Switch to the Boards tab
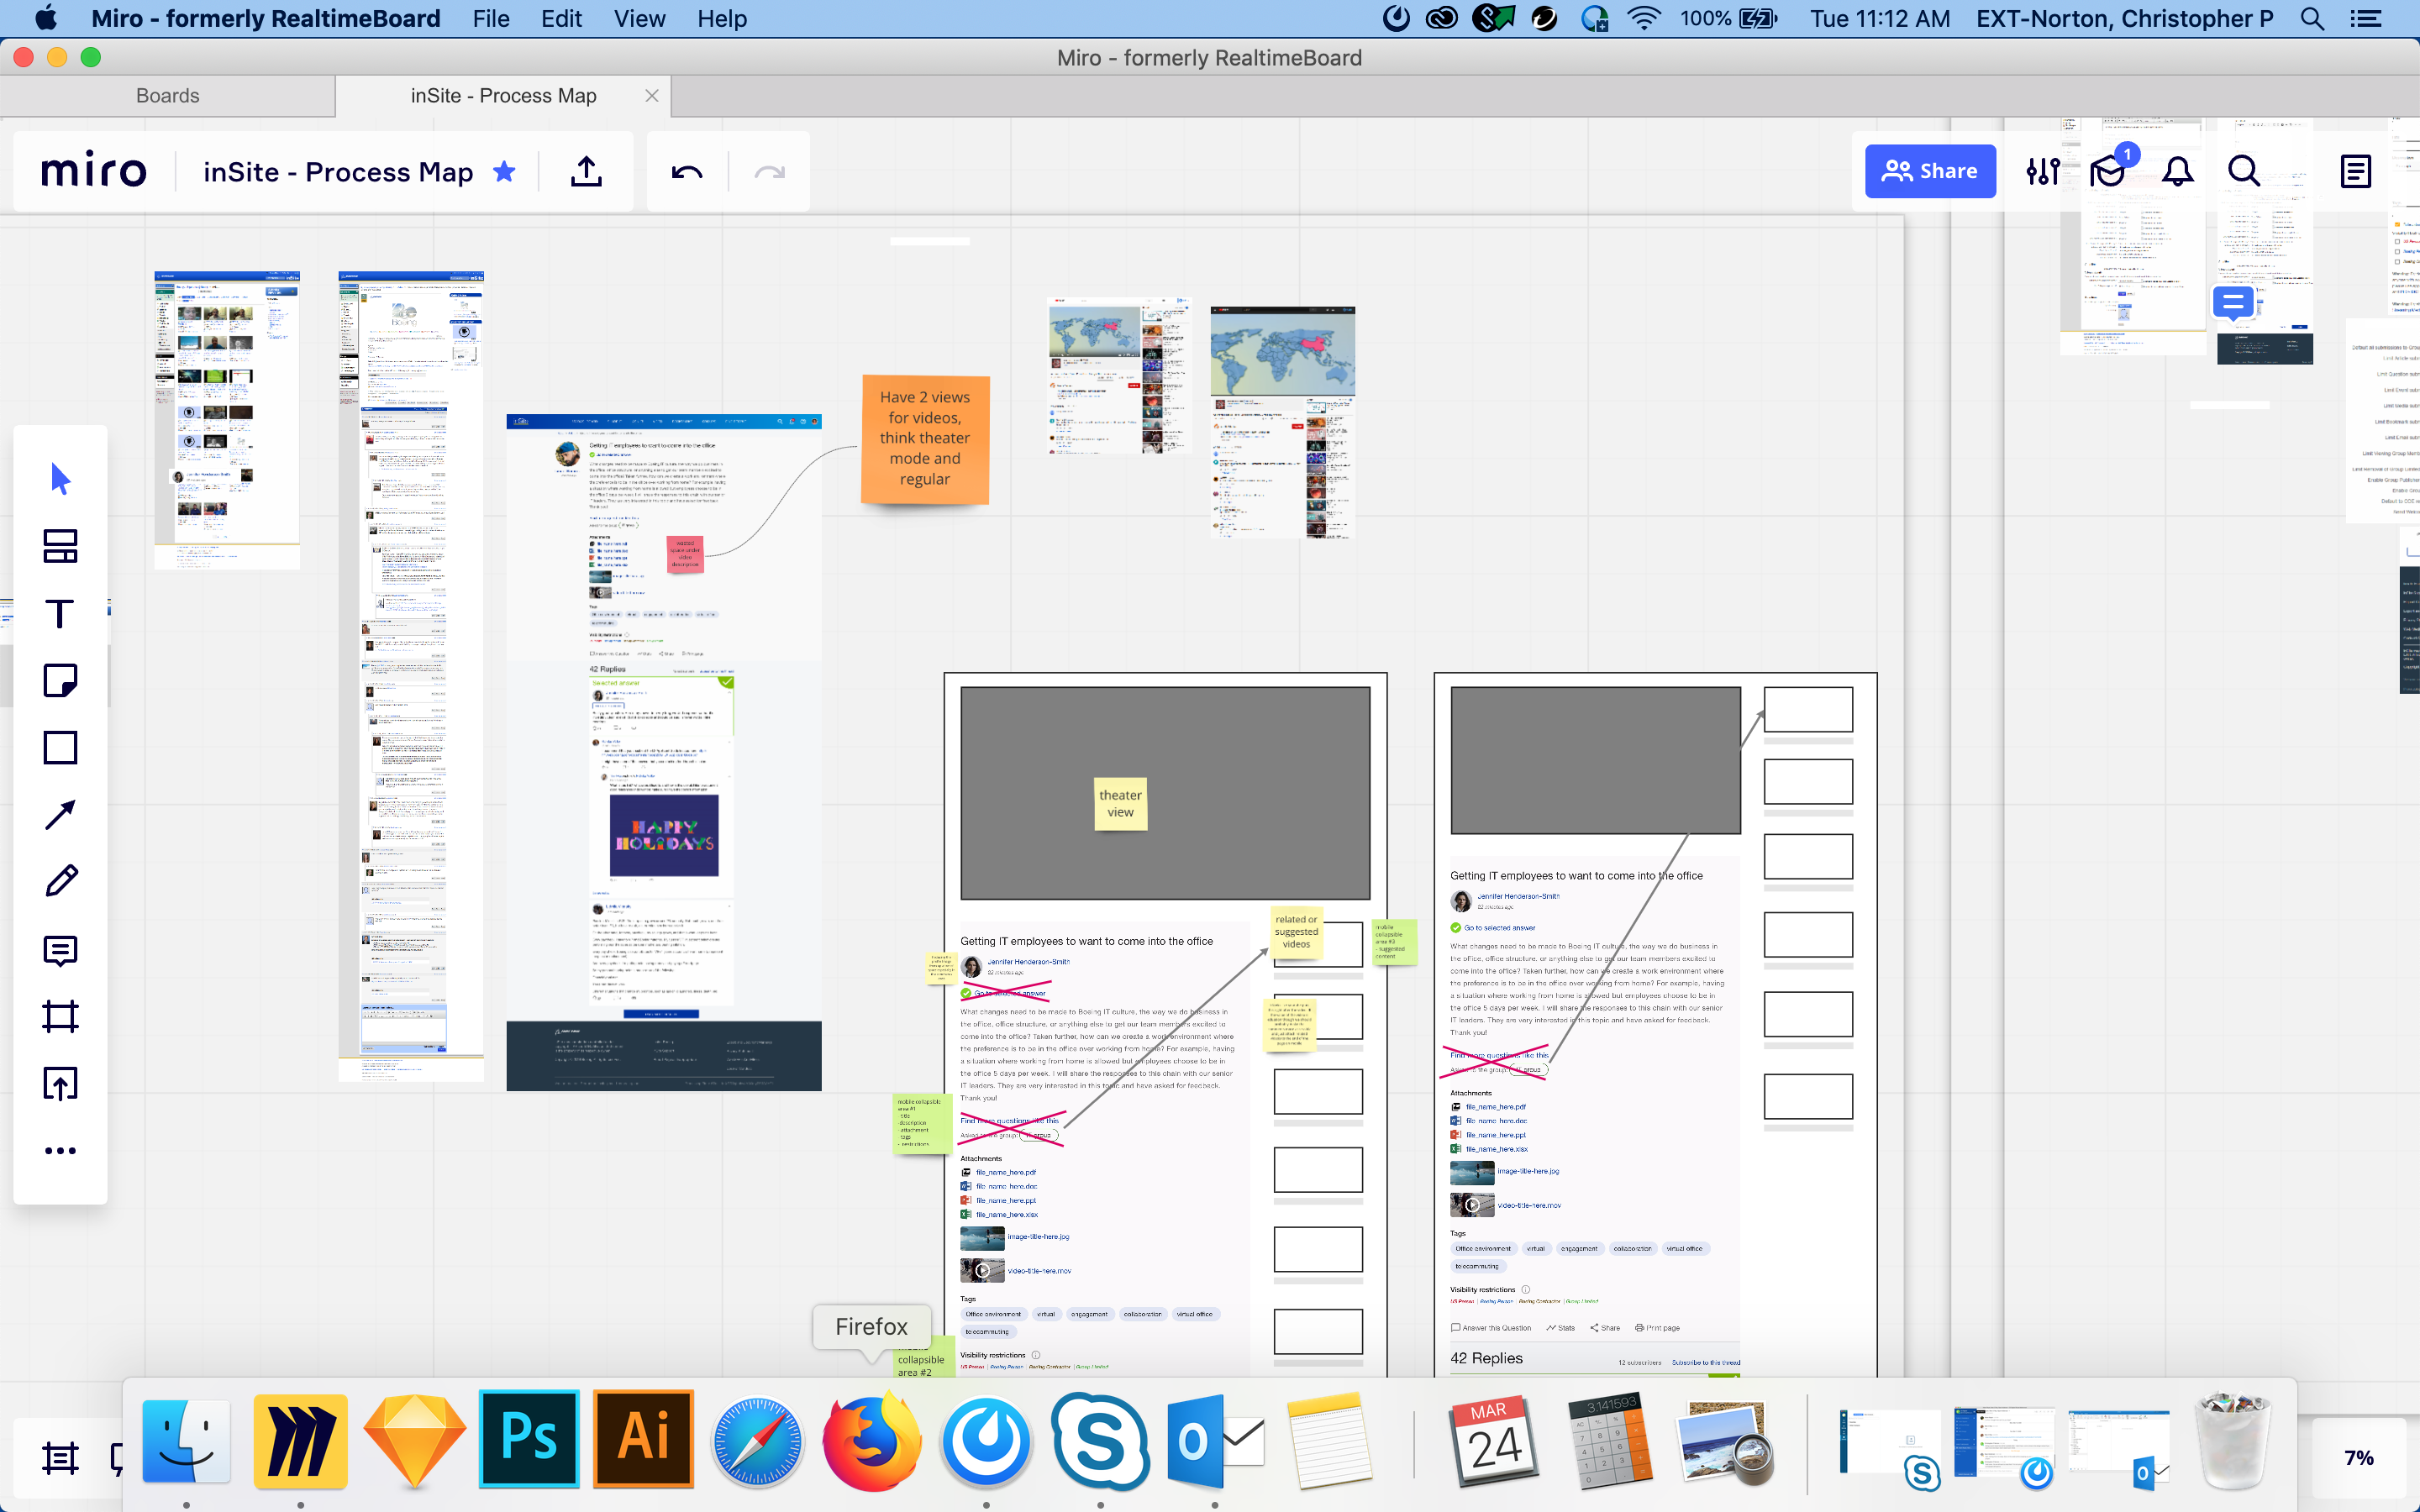The image size is (2420, 1512). (167, 95)
